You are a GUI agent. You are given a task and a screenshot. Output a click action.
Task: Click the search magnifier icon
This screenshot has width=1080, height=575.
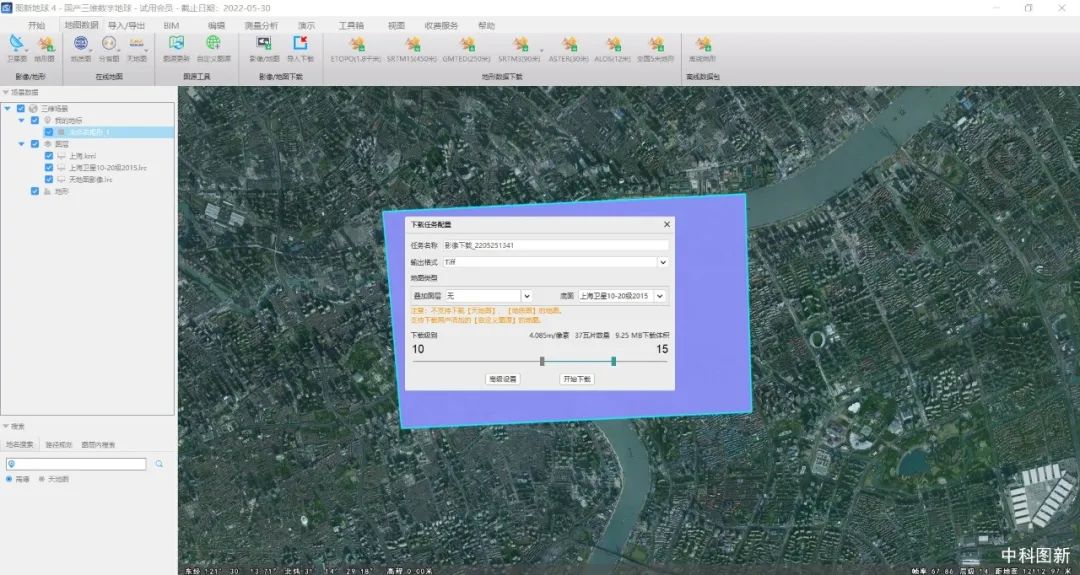(x=159, y=464)
